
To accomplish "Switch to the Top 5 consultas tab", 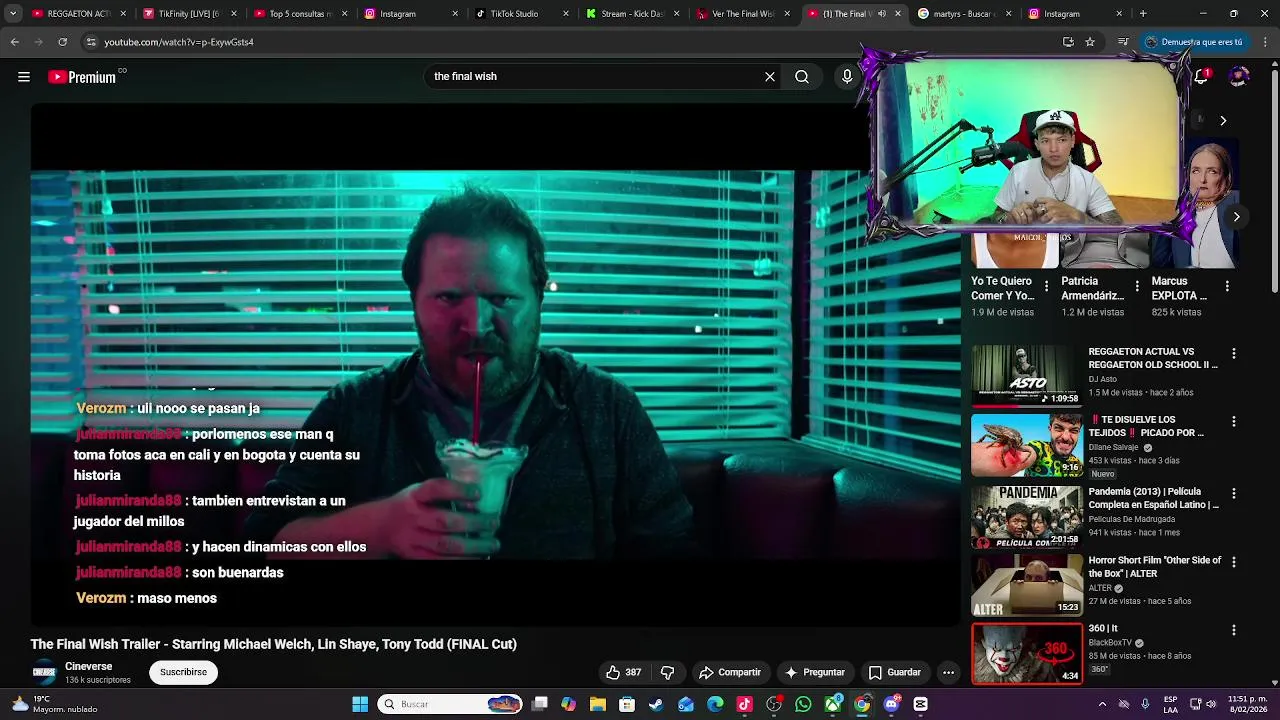I will click(x=300, y=14).
